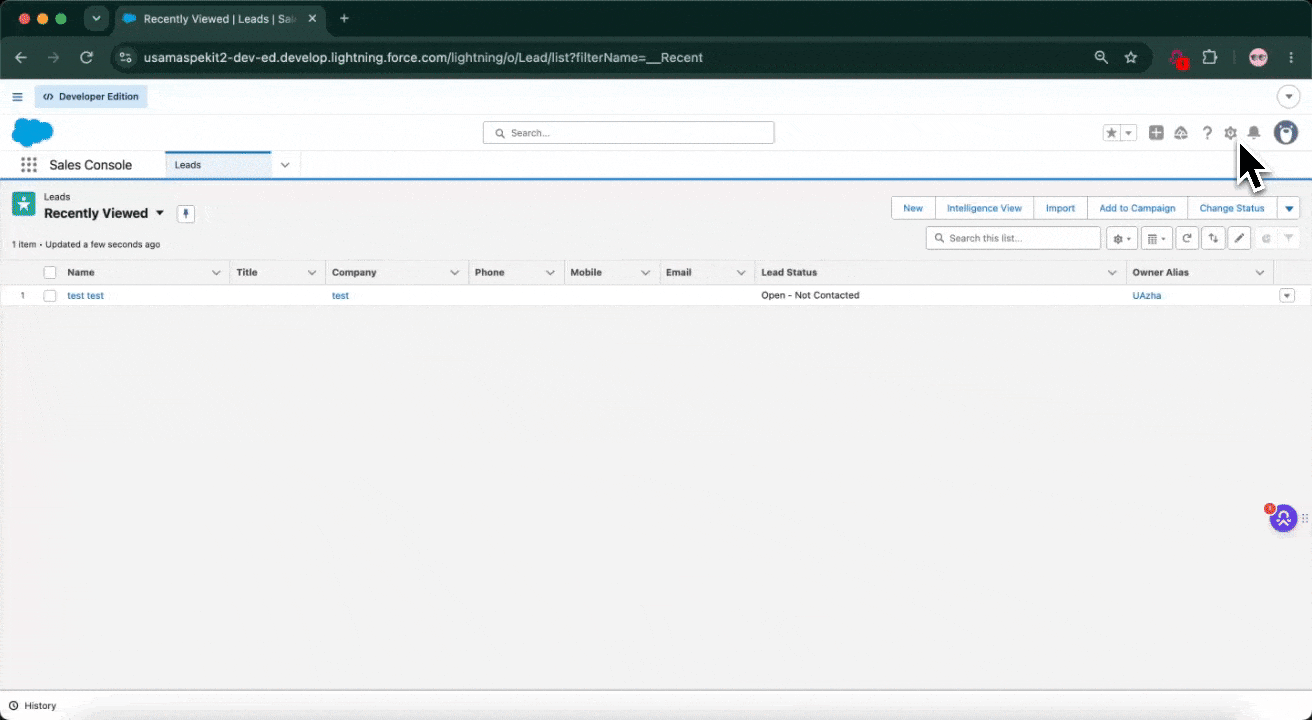This screenshot has height=720, width=1312.
Task: Click the filter funnel icon
Action: pos(1290,238)
